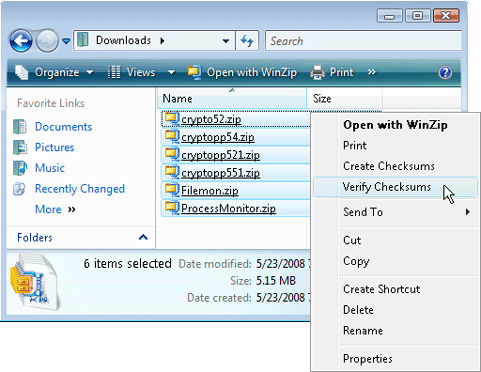Click the blue Back navigation arrow
The image size is (481, 372).
(21, 41)
